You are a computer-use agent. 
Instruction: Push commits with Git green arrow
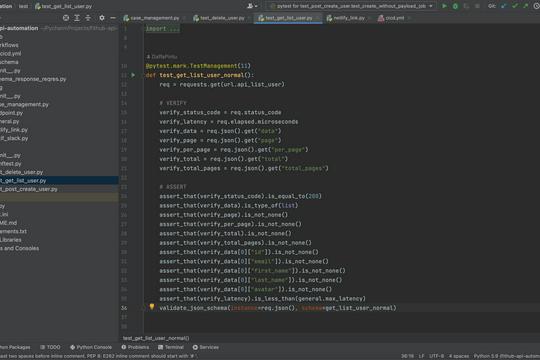click(x=526, y=6)
